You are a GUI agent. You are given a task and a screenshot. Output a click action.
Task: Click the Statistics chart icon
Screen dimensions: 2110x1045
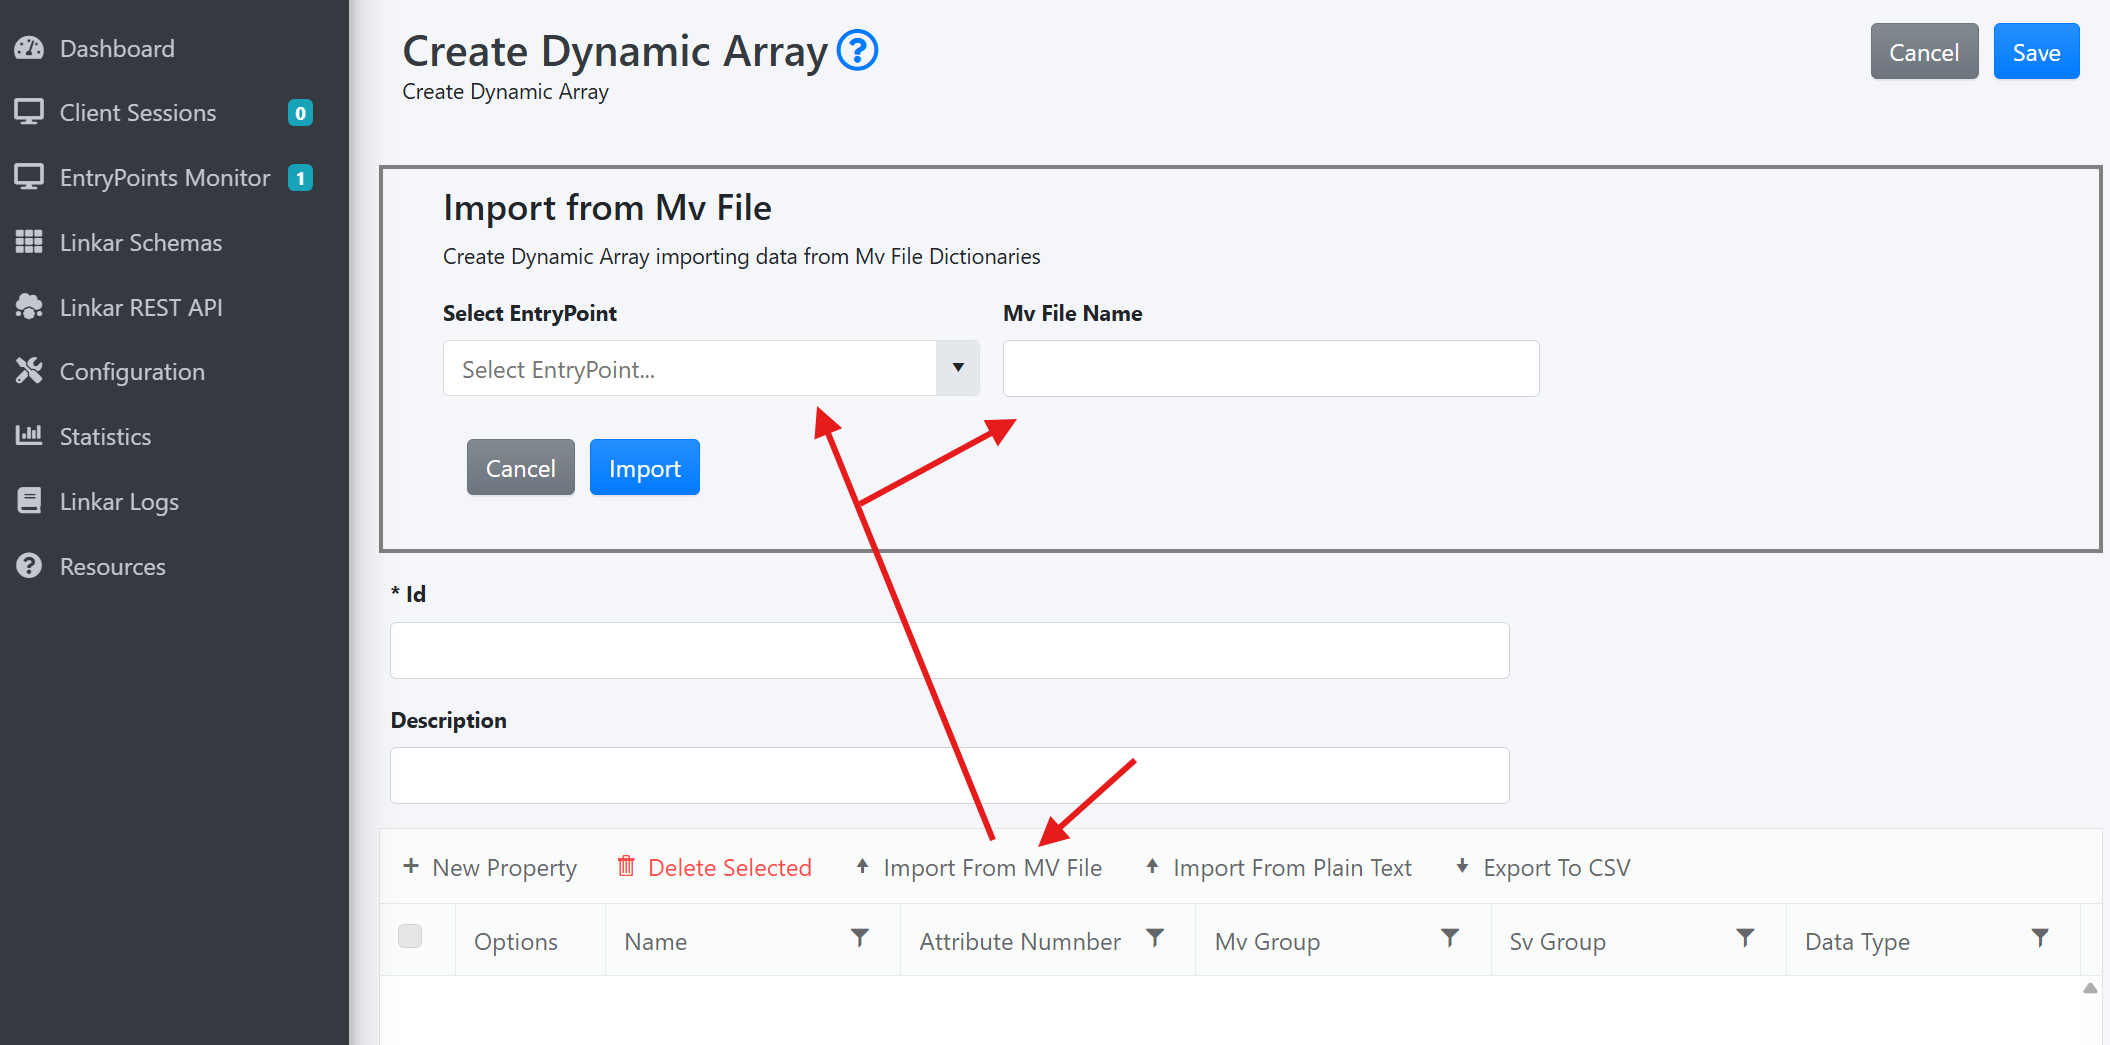point(29,435)
